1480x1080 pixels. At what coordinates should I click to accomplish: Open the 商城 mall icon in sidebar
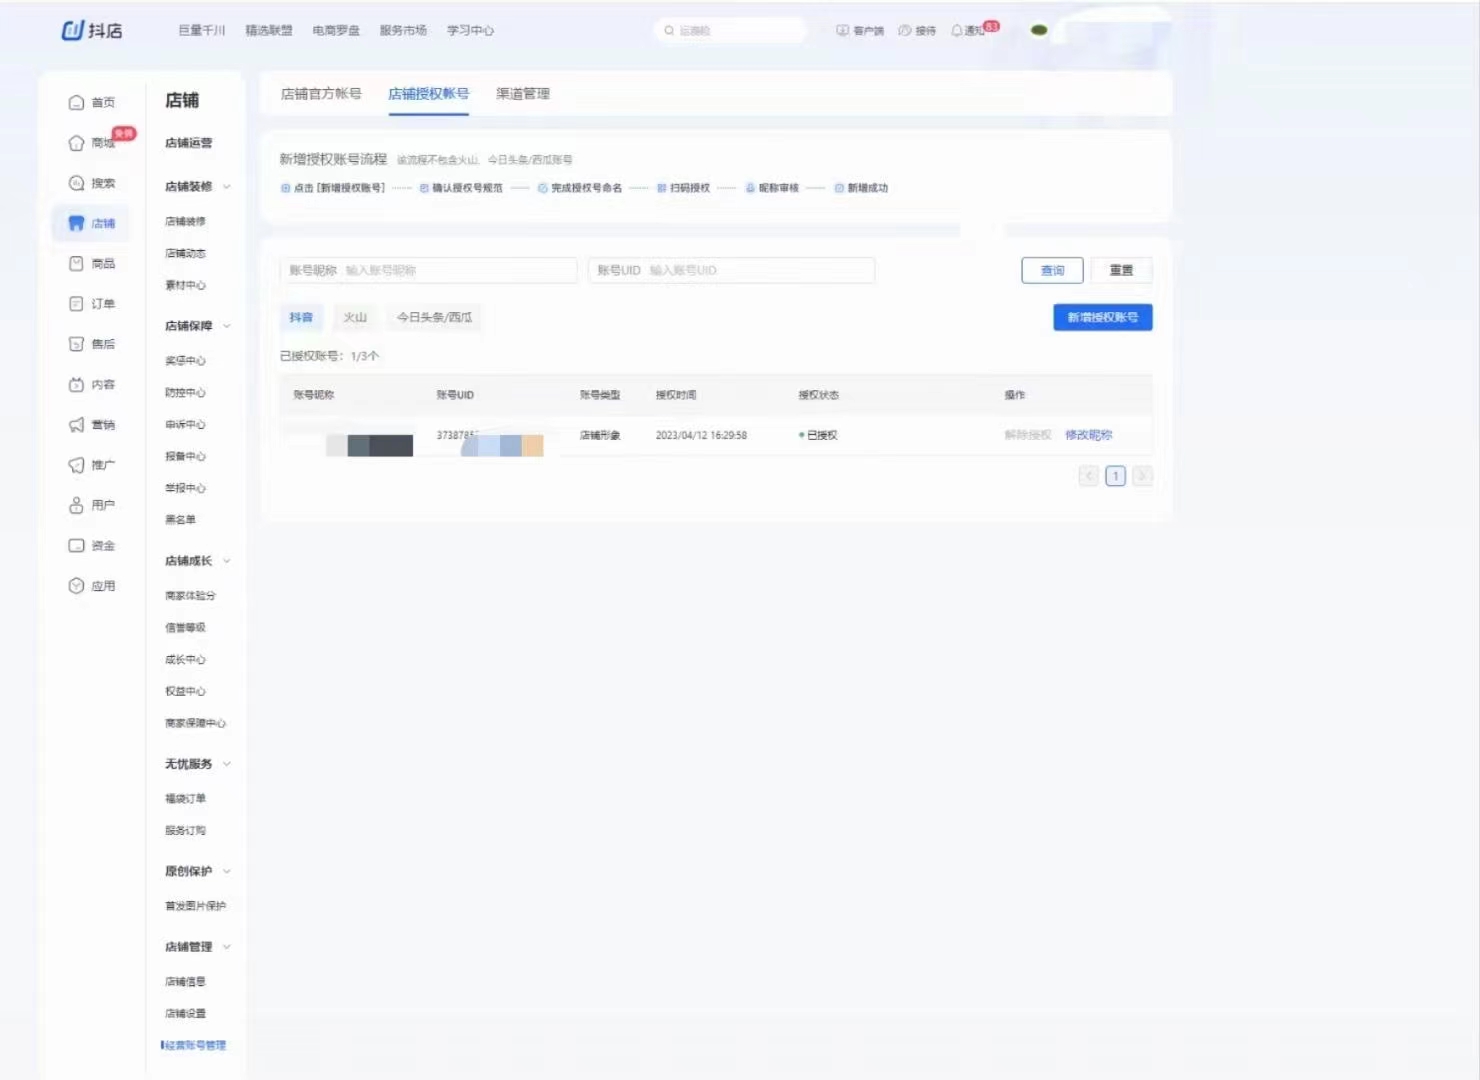tap(76, 143)
